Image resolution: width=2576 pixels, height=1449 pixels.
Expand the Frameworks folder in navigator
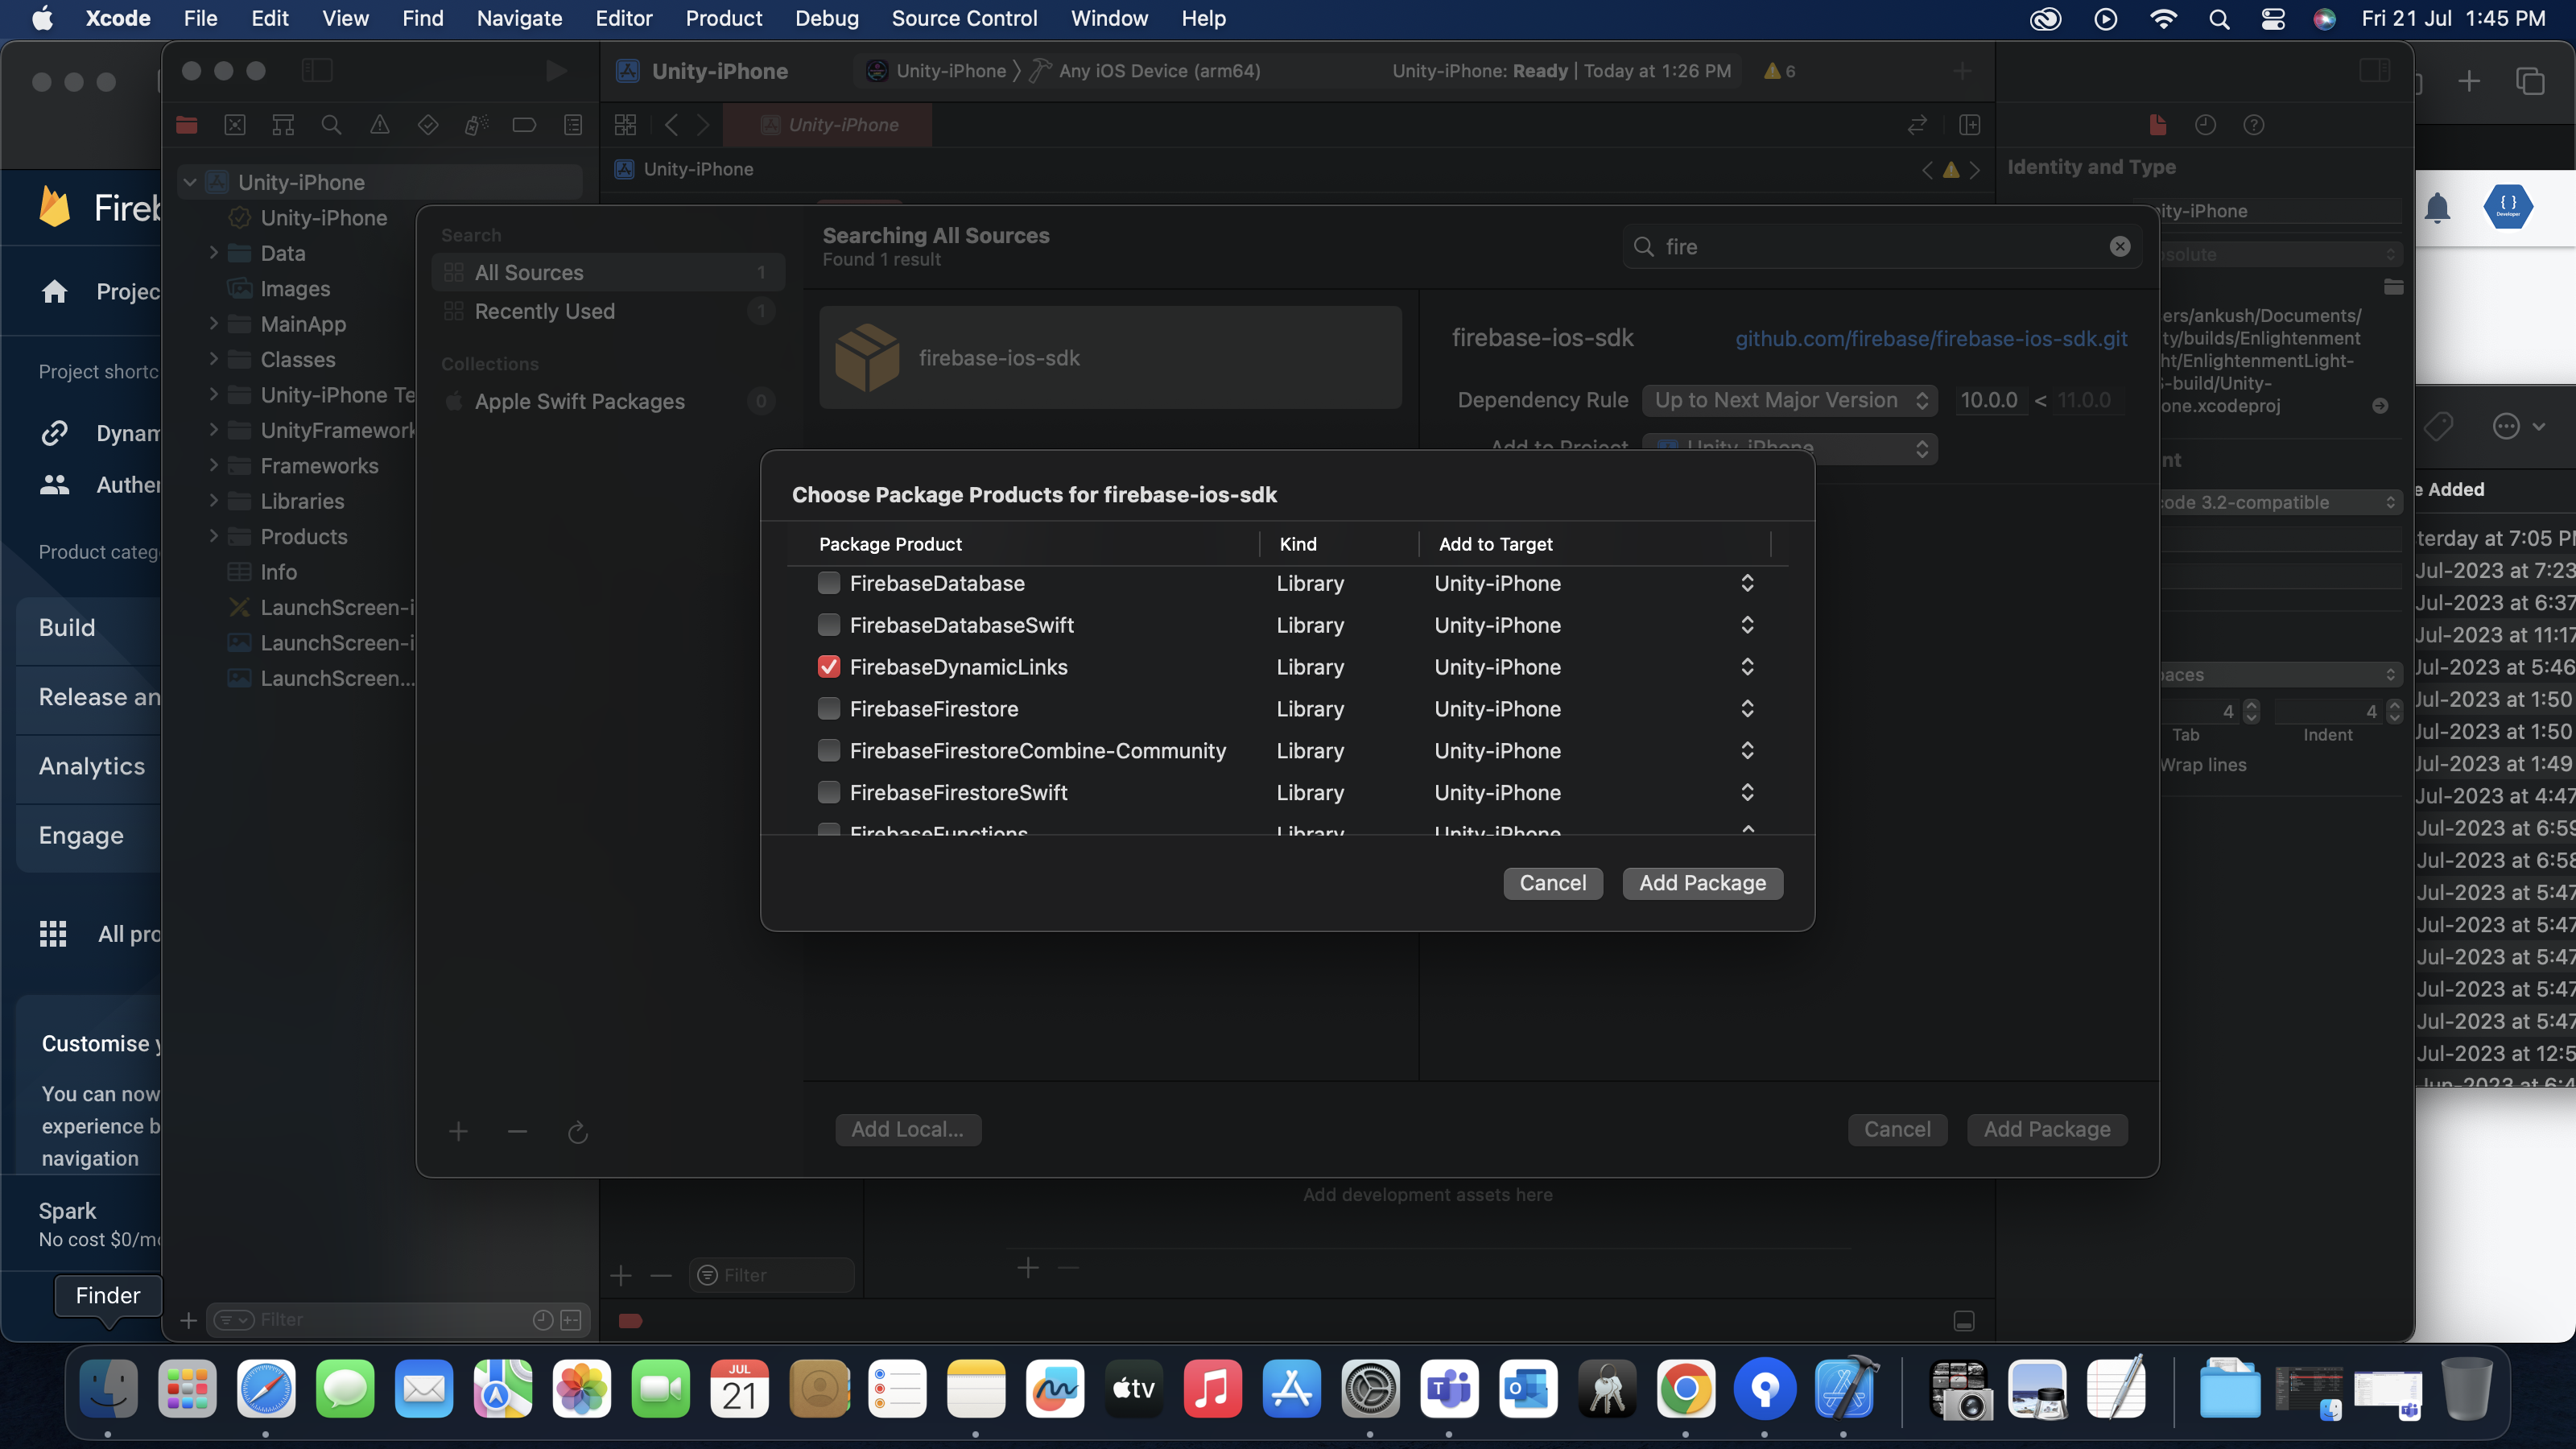coord(213,466)
